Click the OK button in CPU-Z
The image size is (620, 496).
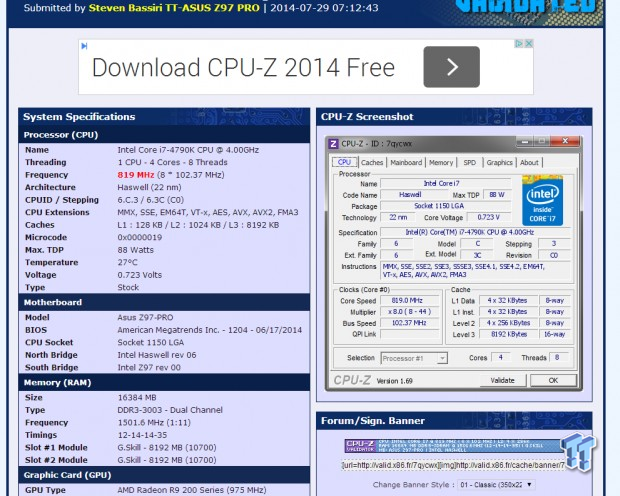click(553, 381)
